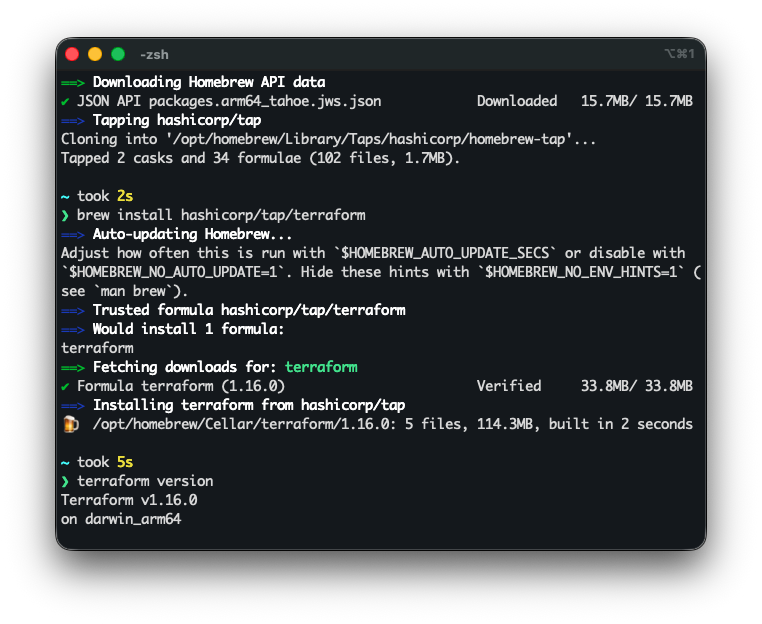
Task: Click the 'took 2s' duration line
Action: pyautogui.click(x=105, y=196)
